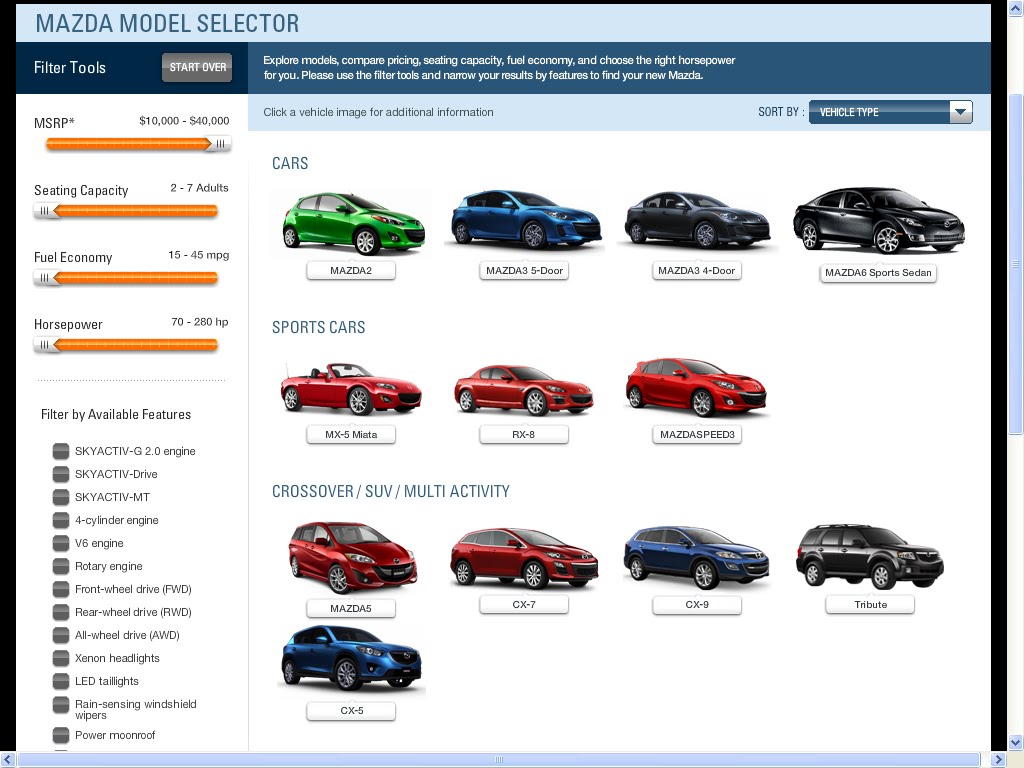The height and width of the screenshot is (768, 1024).
Task: Click the MX-5 Miata label button
Action: (351, 434)
